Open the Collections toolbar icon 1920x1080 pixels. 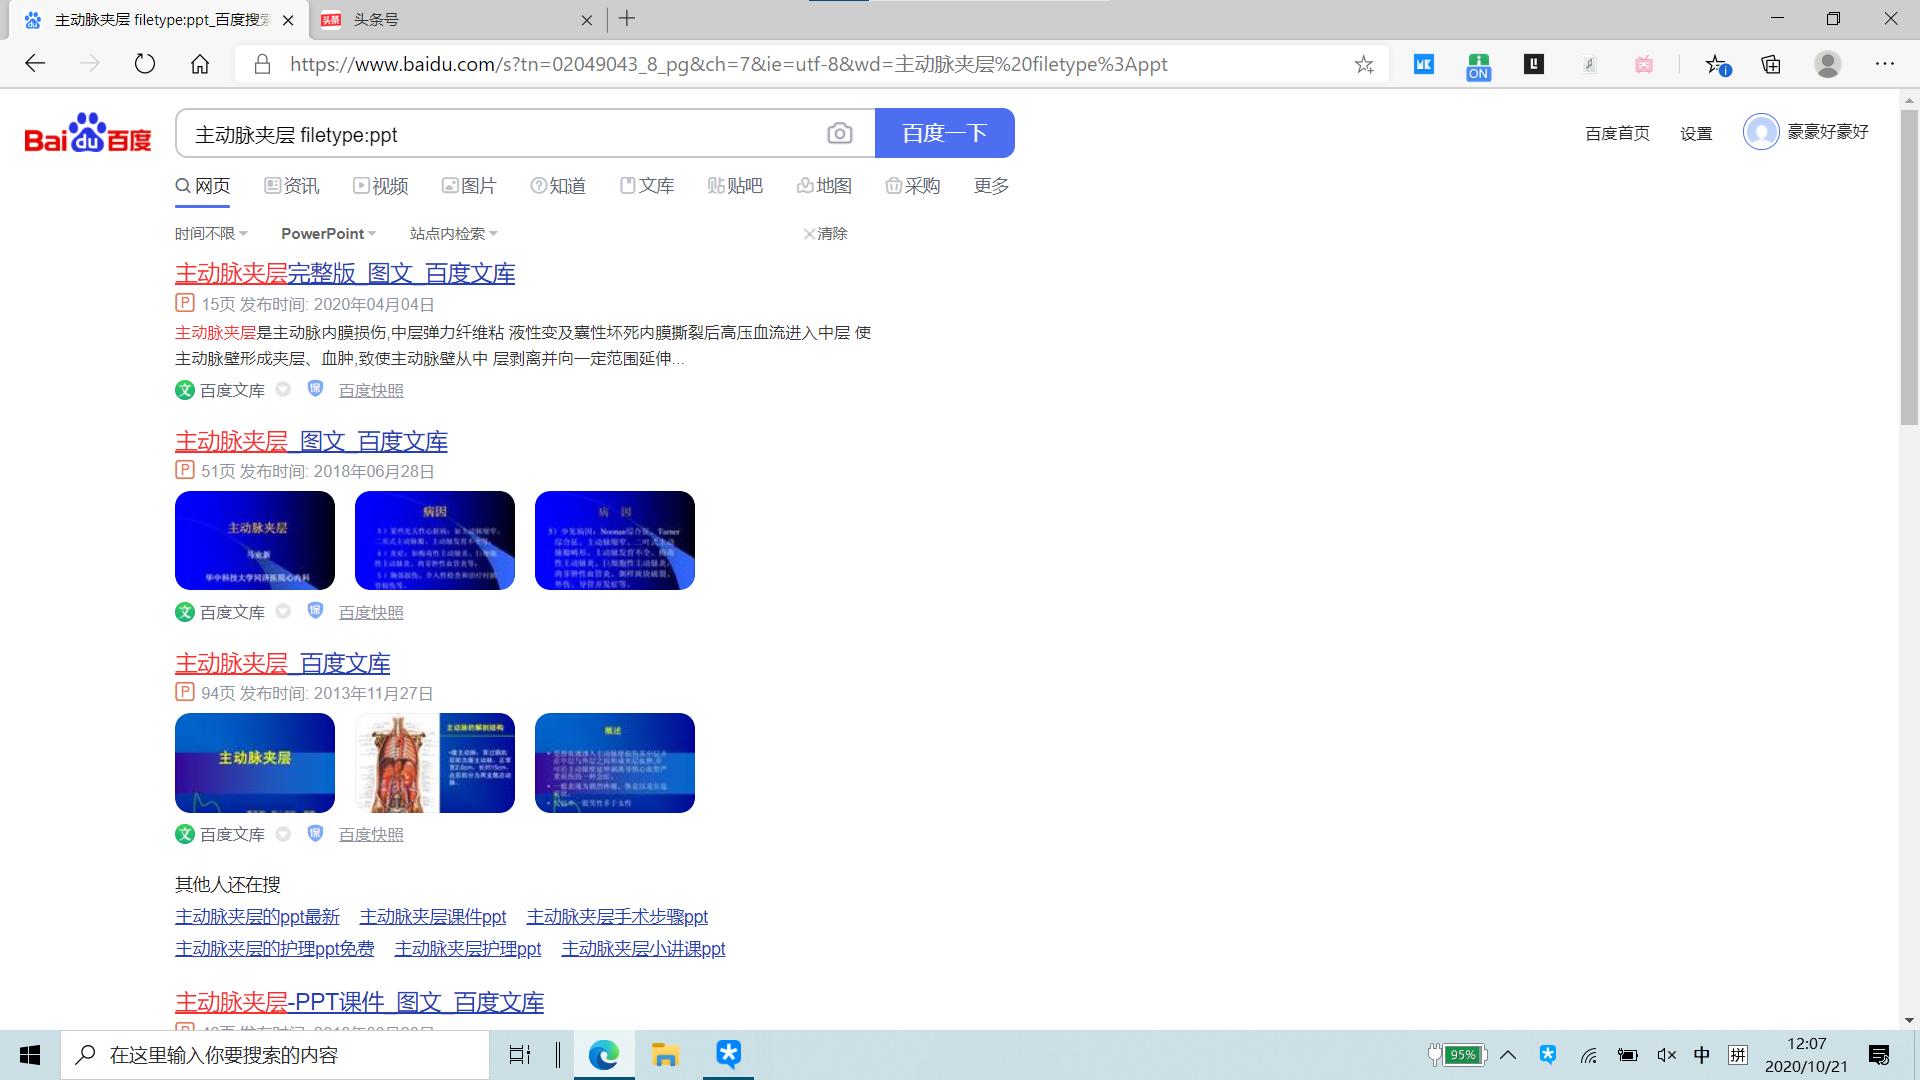pos(1771,65)
